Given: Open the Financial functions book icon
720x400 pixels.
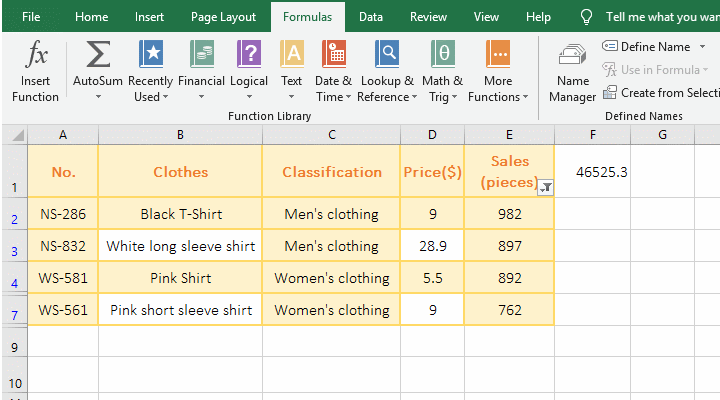Looking at the screenshot, I should pos(202,54).
